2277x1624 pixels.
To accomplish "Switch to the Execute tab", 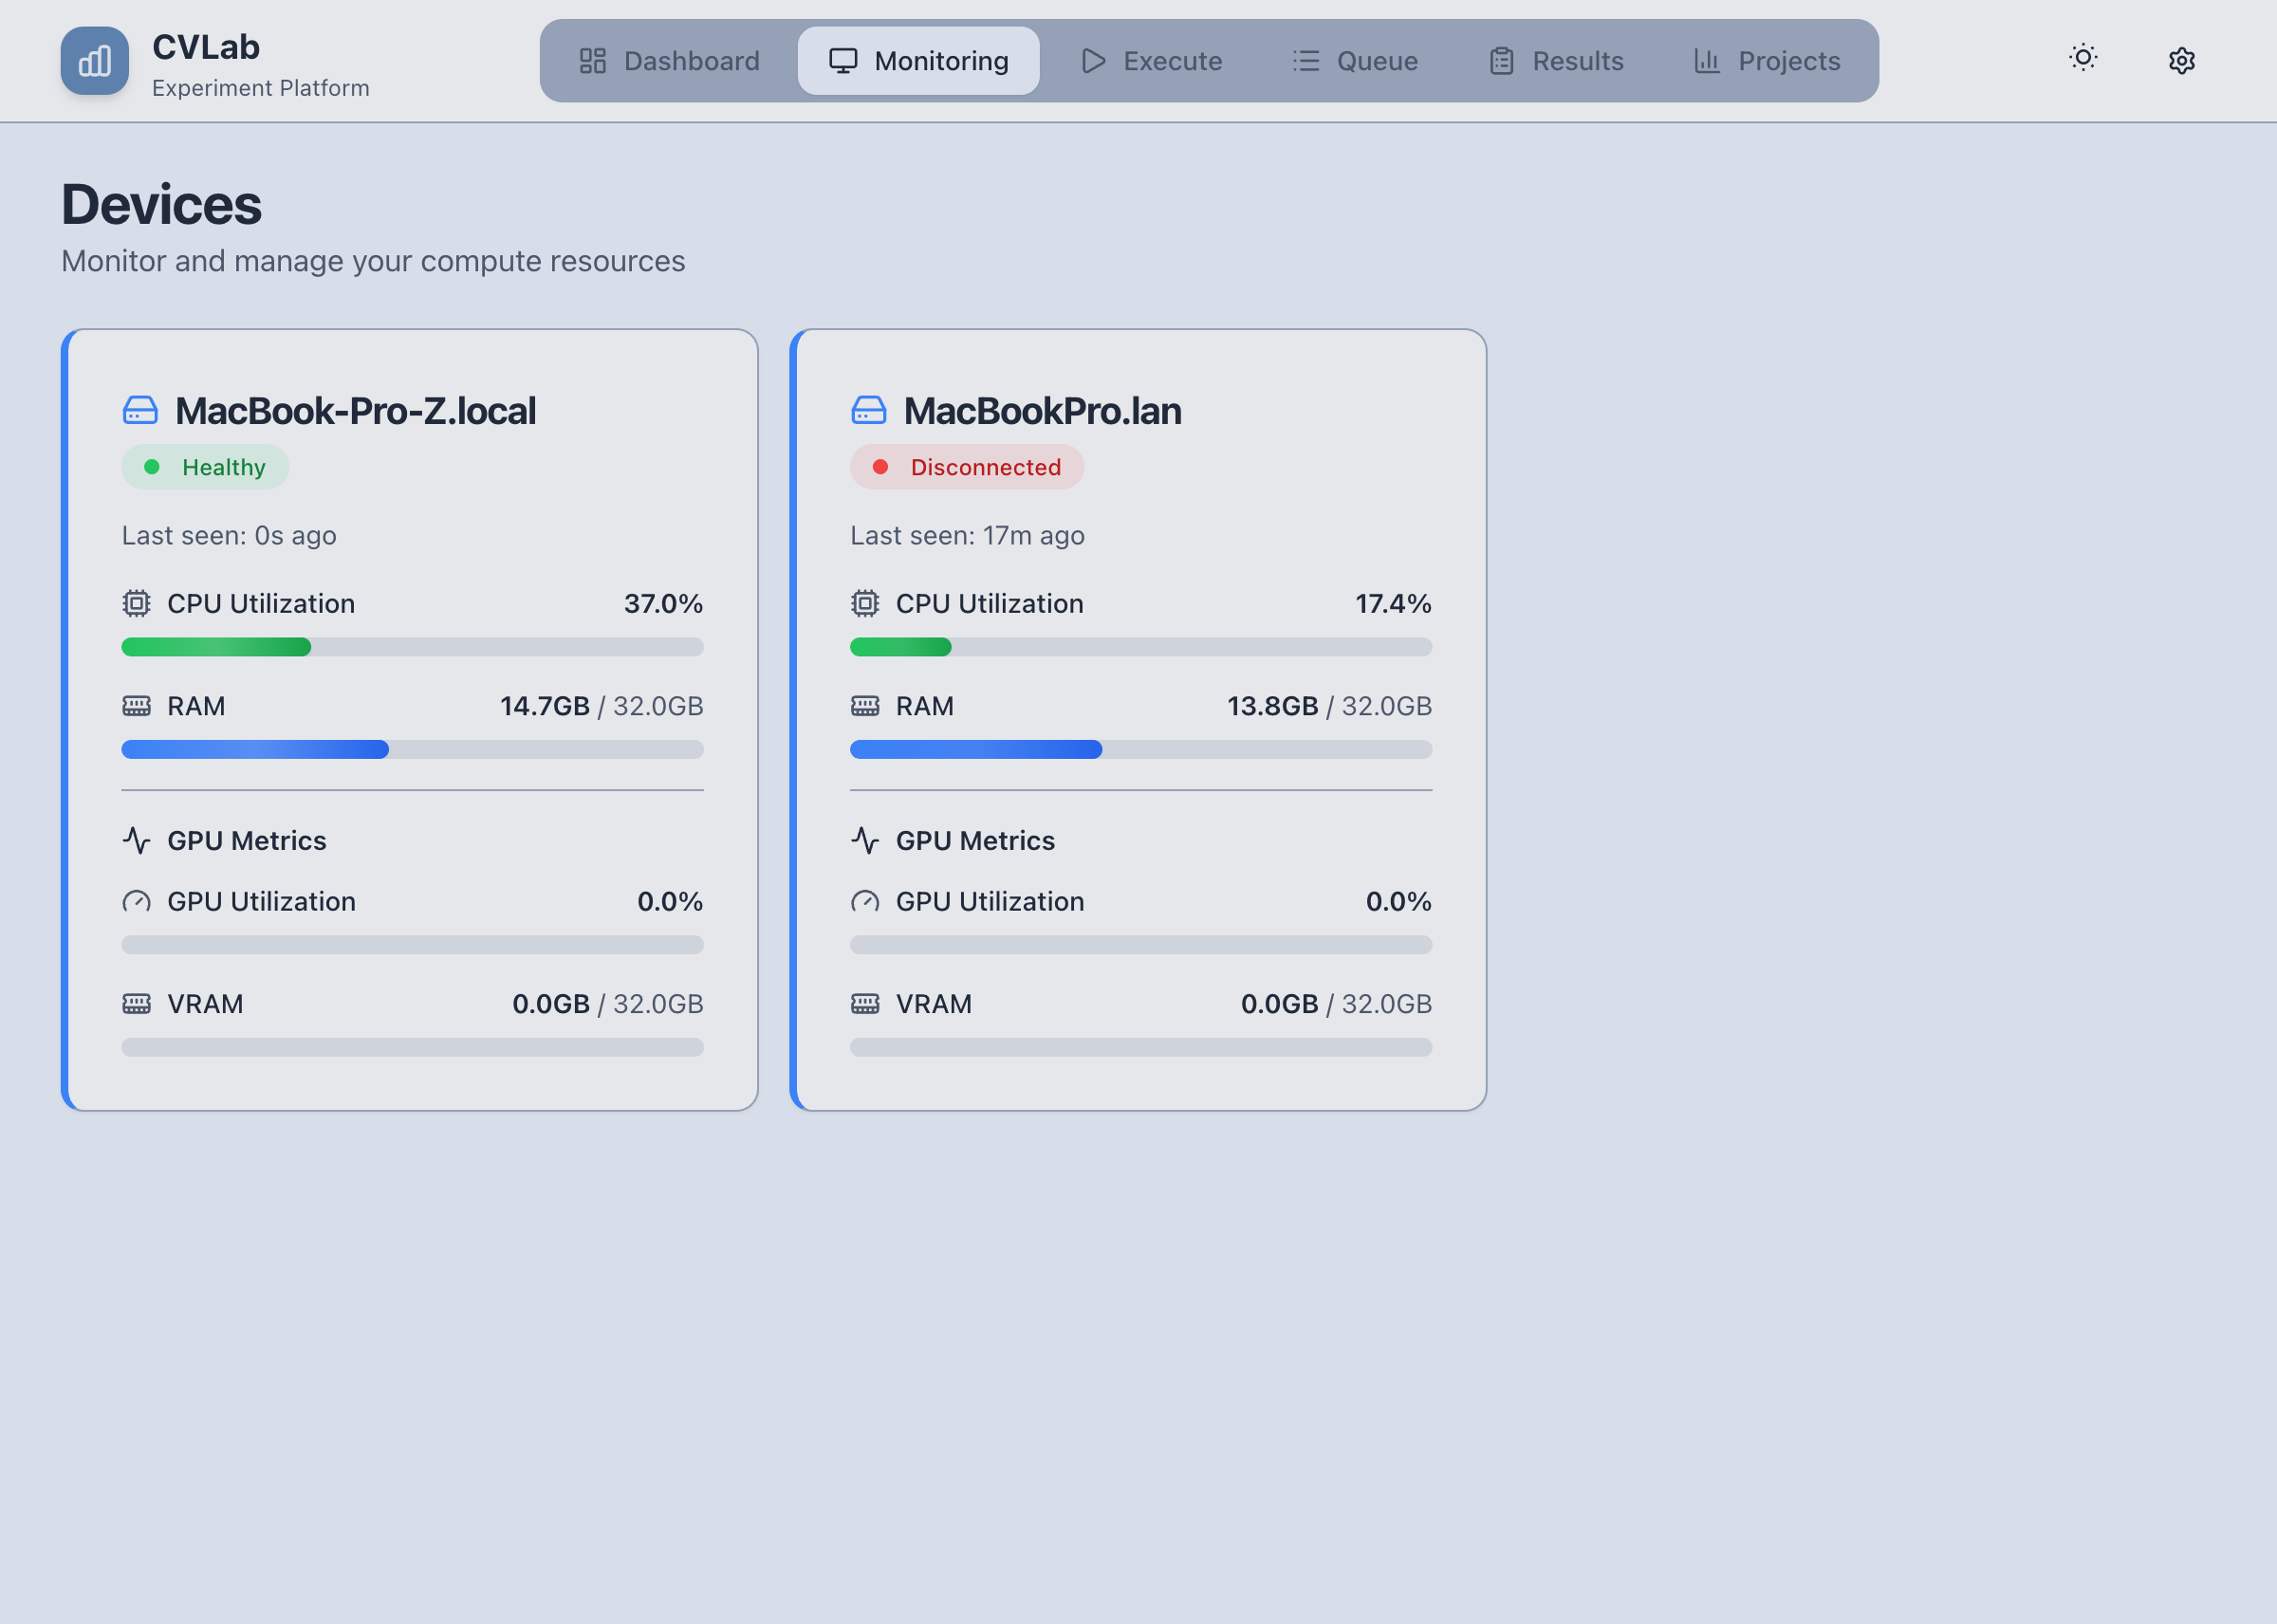I will [x=1151, y=61].
